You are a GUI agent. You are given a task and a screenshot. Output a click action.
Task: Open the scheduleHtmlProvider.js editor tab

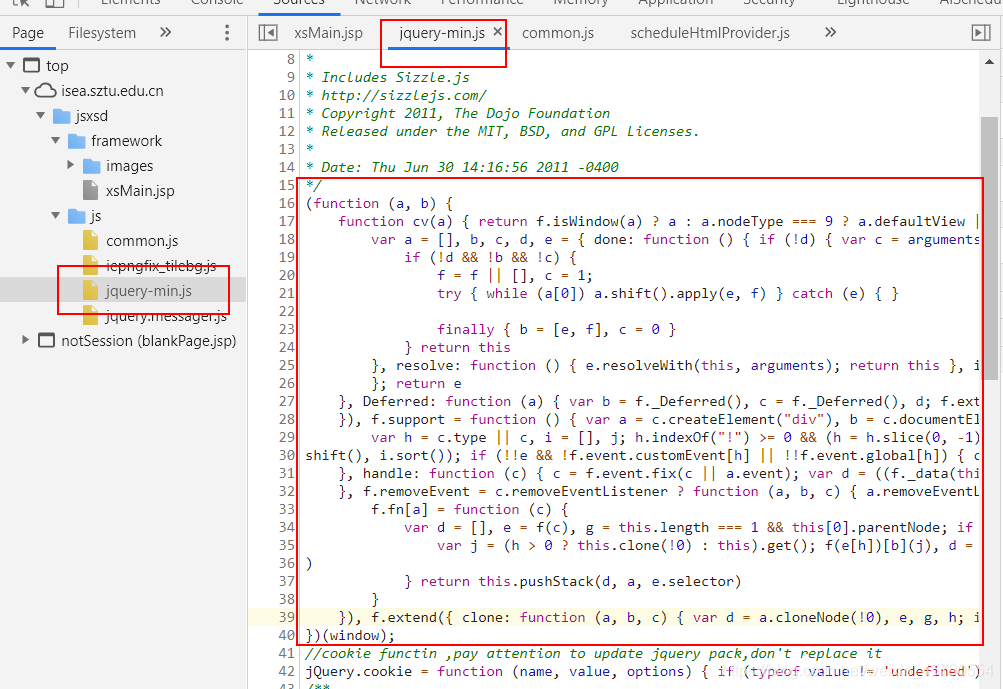point(709,33)
